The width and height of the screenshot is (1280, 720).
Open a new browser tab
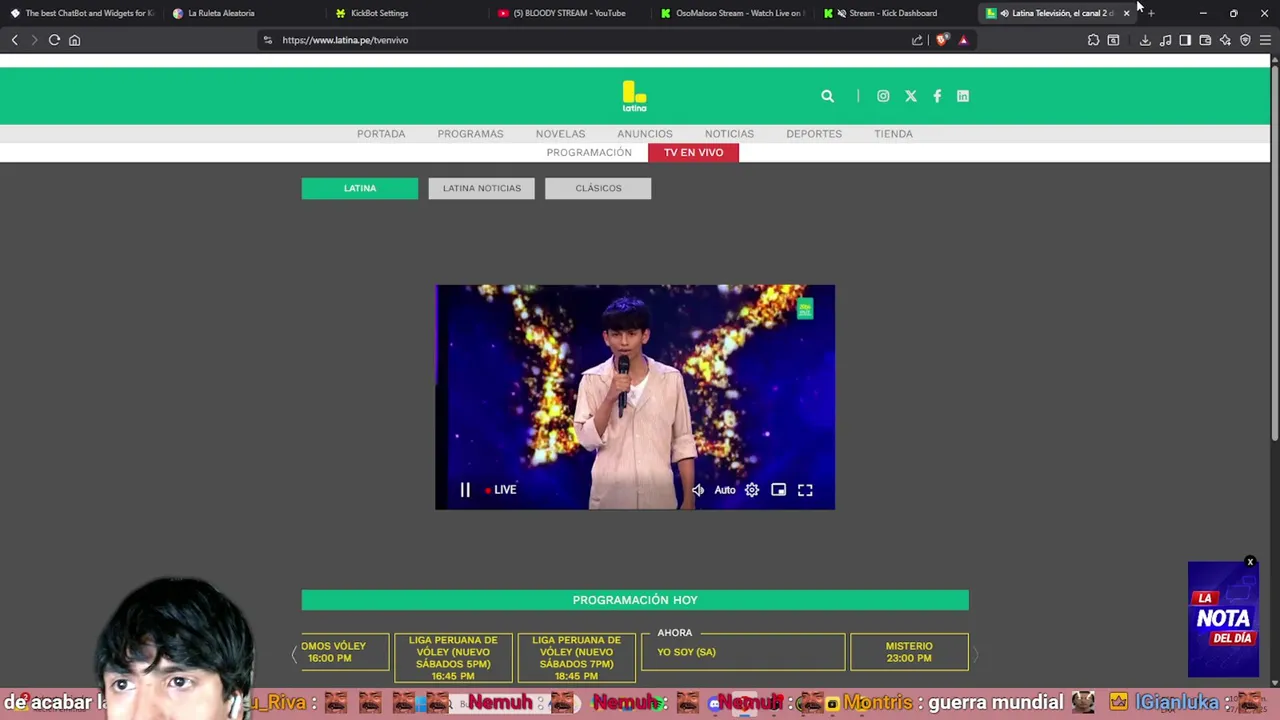[1151, 13]
